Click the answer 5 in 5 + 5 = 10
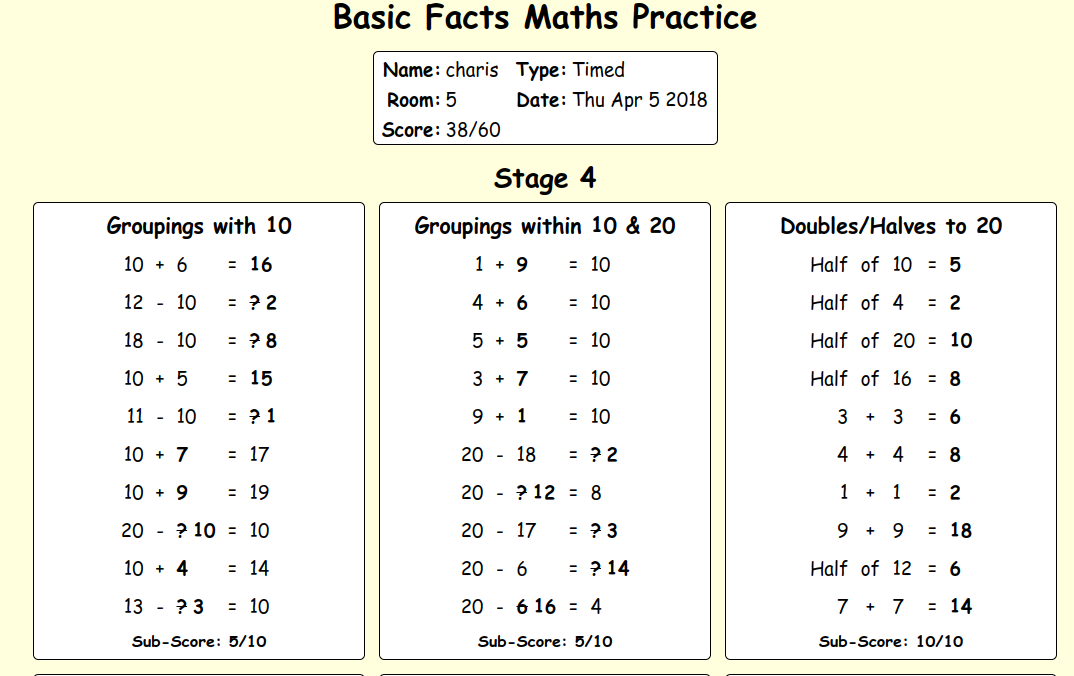1074x676 pixels. pyautogui.click(x=522, y=340)
